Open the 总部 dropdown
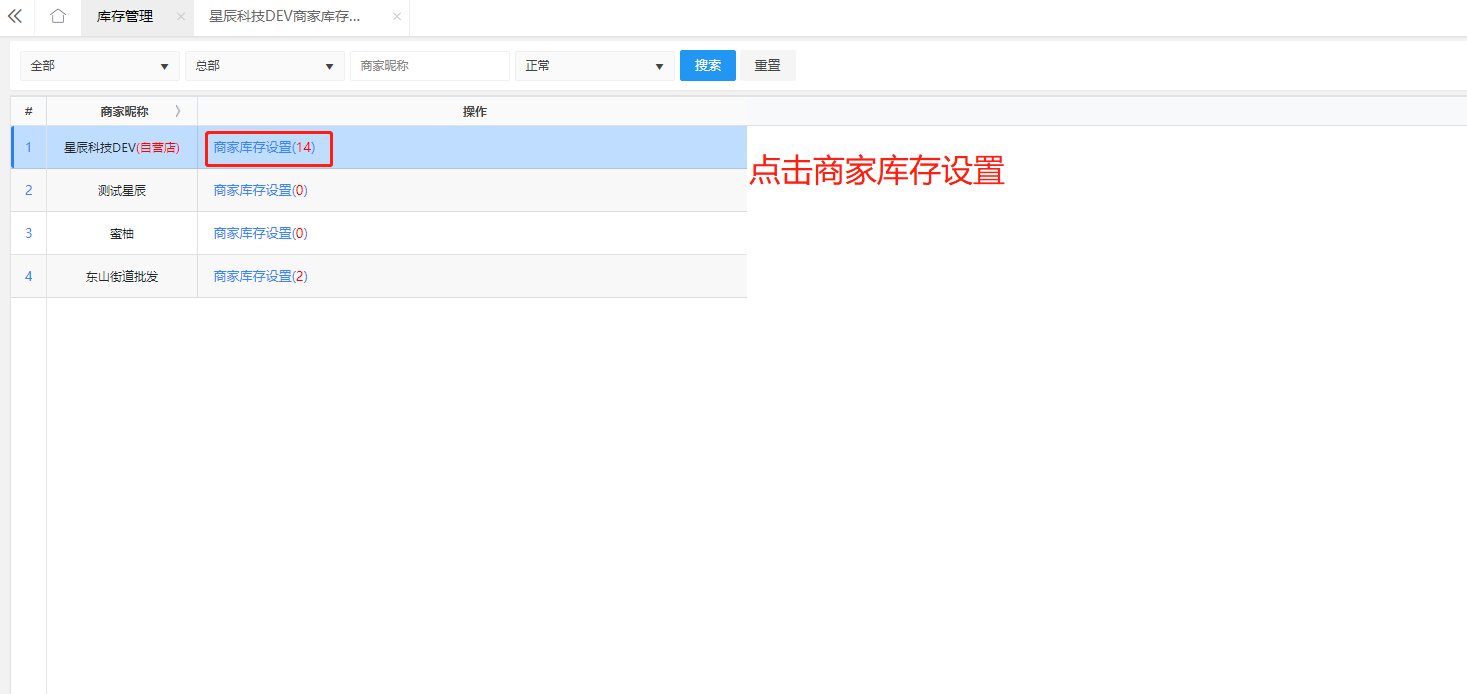This screenshot has width=1467, height=694. 264,66
